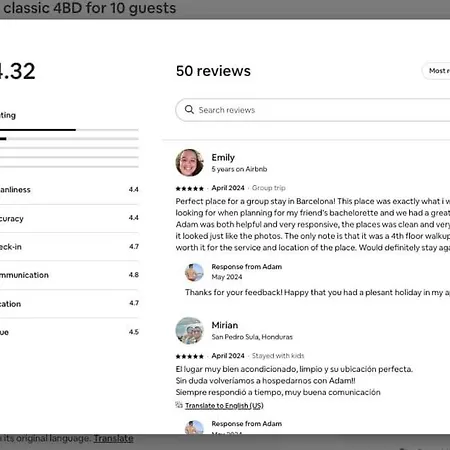Click the five-star rating on Emily's review
Viewport: 450px width, 450px height.
[190, 188]
